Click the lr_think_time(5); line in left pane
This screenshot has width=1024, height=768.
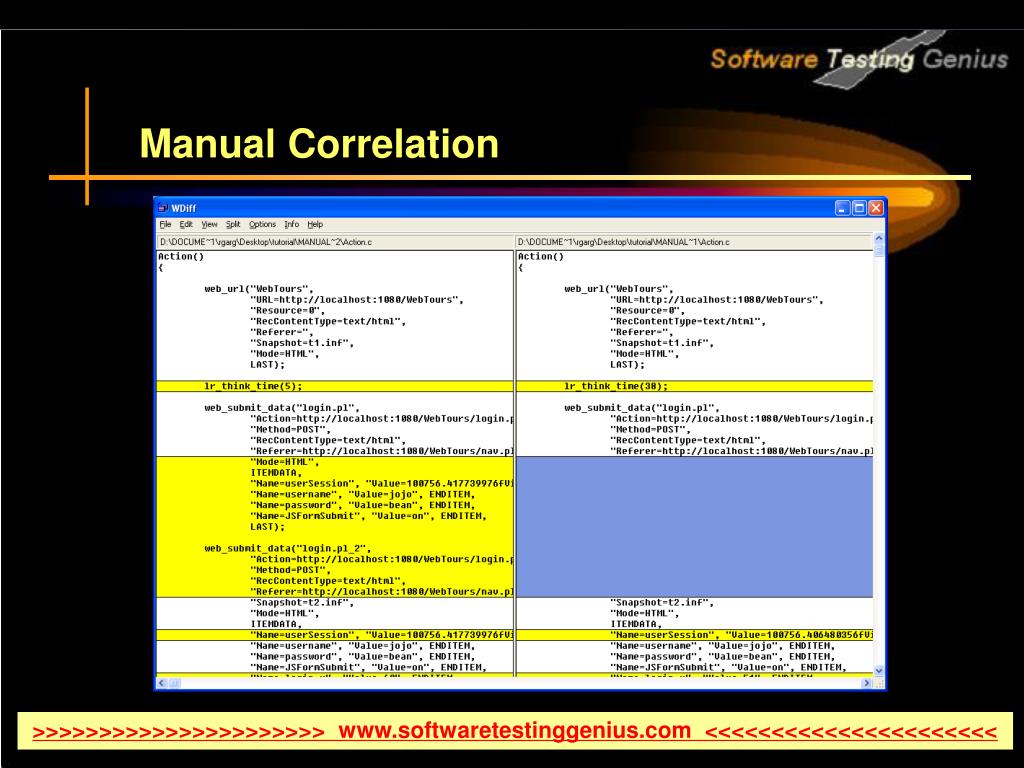click(334, 386)
